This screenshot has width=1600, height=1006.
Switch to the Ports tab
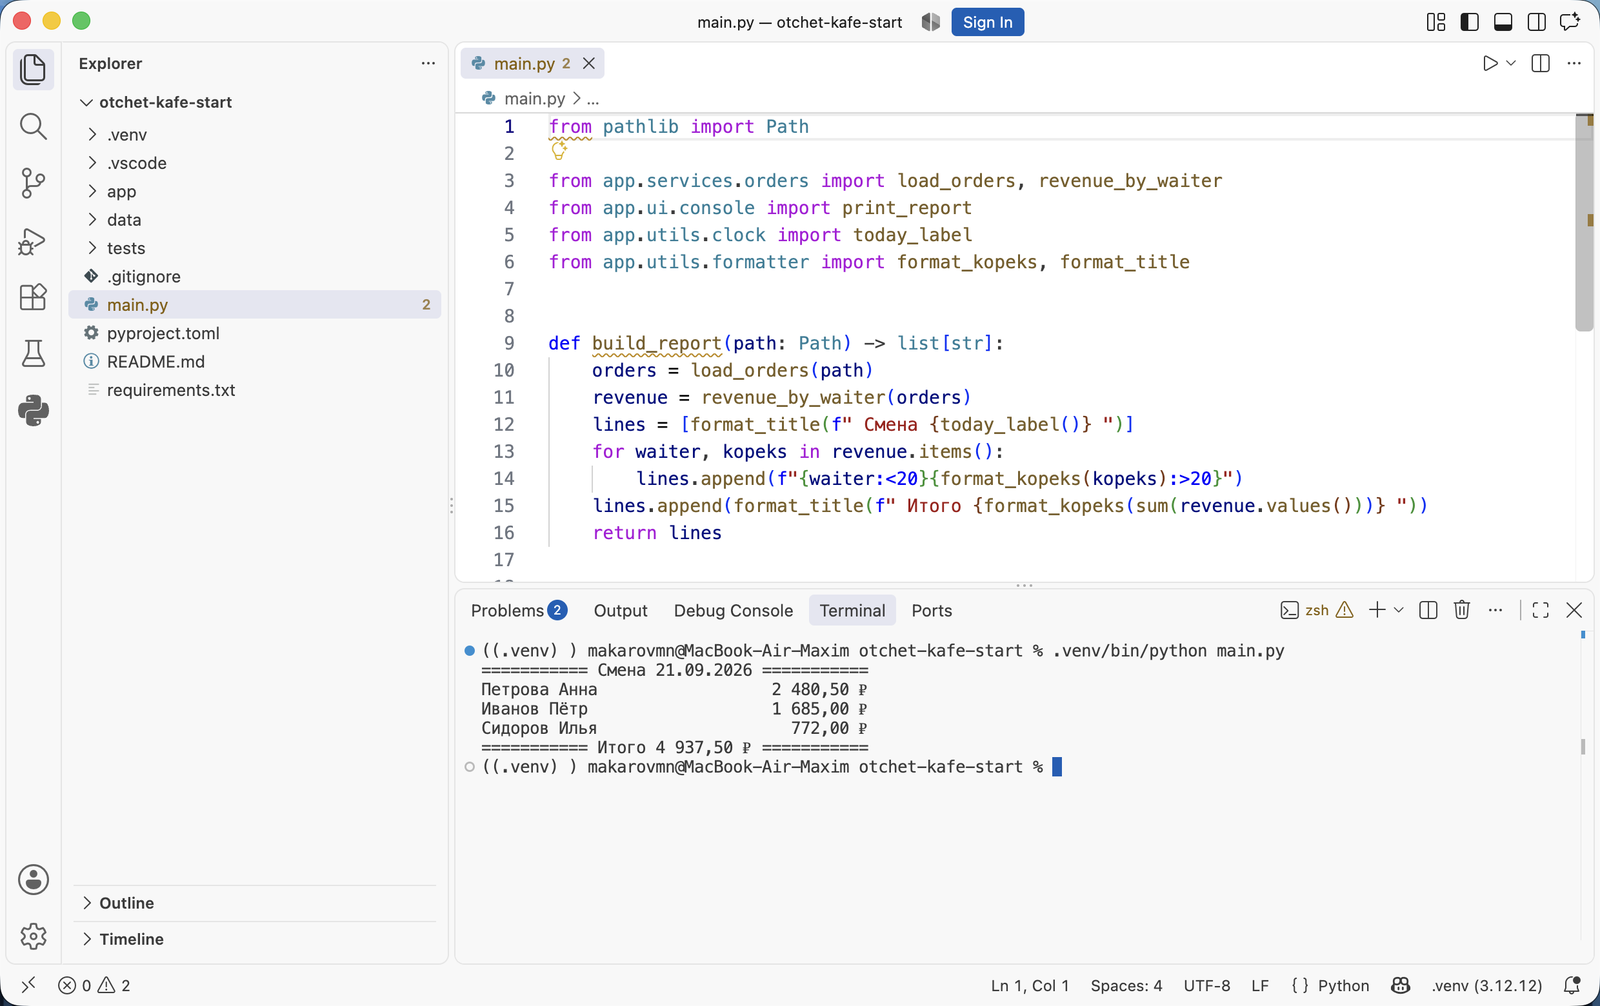tap(931, 610)
